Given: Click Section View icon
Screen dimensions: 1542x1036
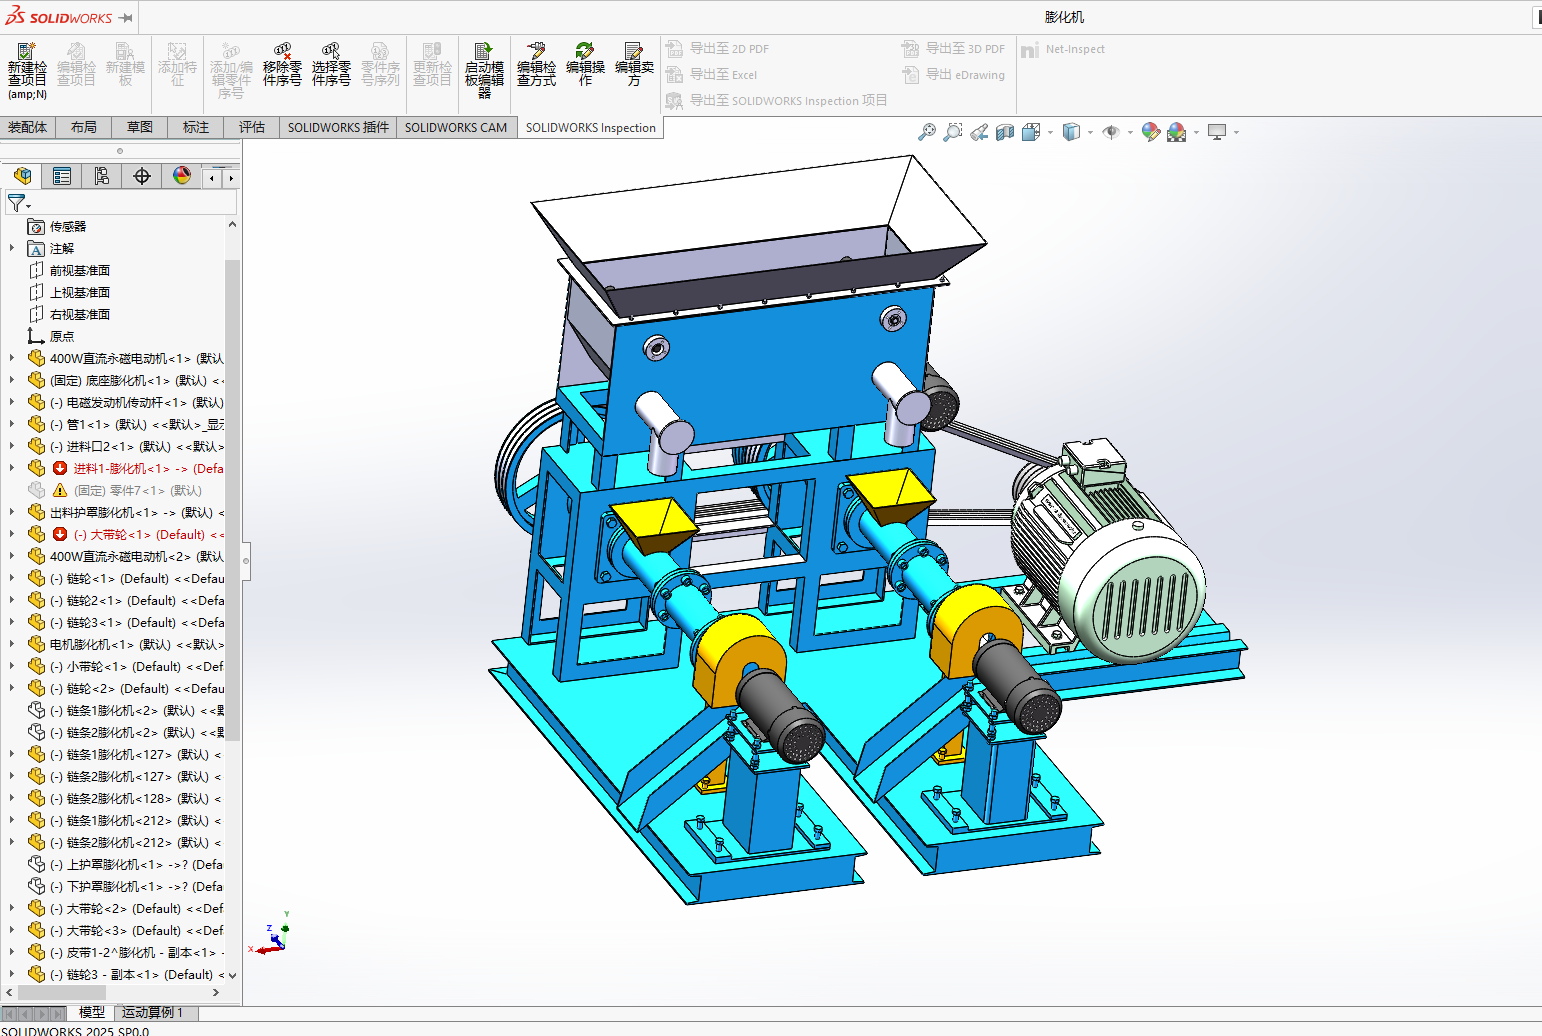Looking at the screenshot, I should (1005, 132).
